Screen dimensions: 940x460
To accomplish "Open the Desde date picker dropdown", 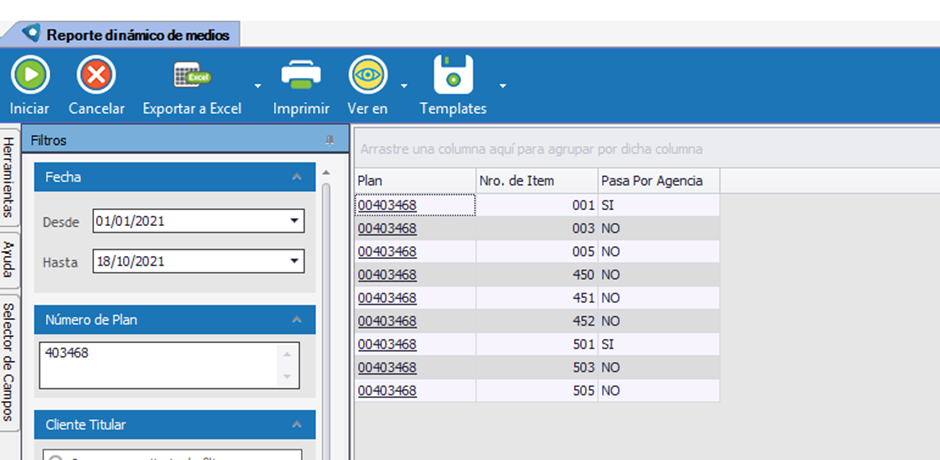I will [294, 221].
